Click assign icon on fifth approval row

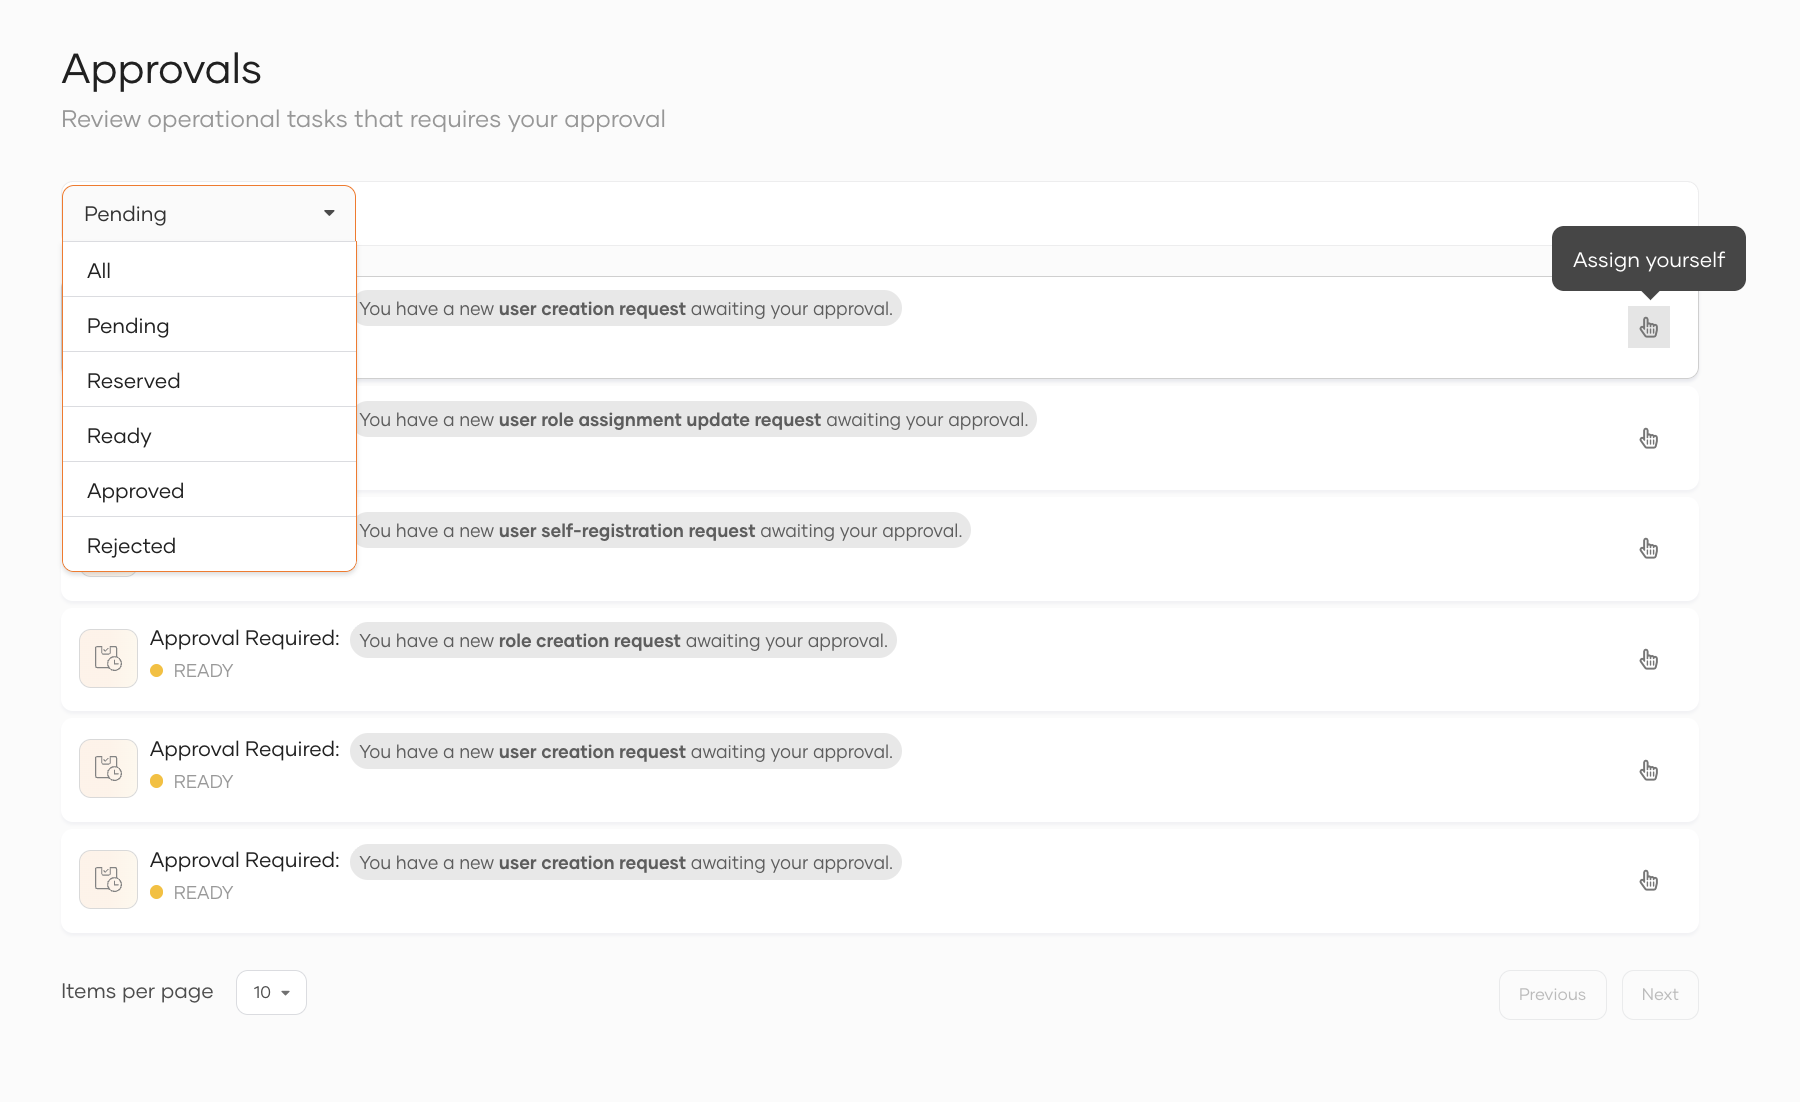[1648, 771]
